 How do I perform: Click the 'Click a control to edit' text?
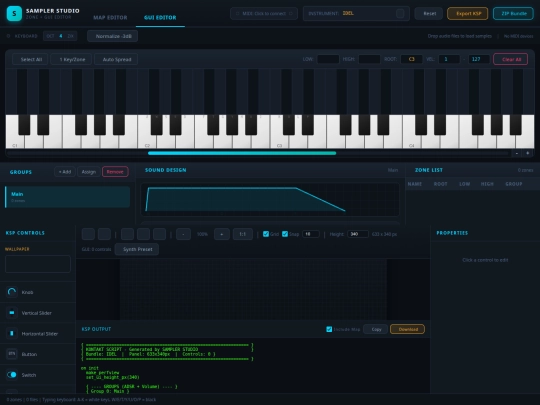click(485, 260)
